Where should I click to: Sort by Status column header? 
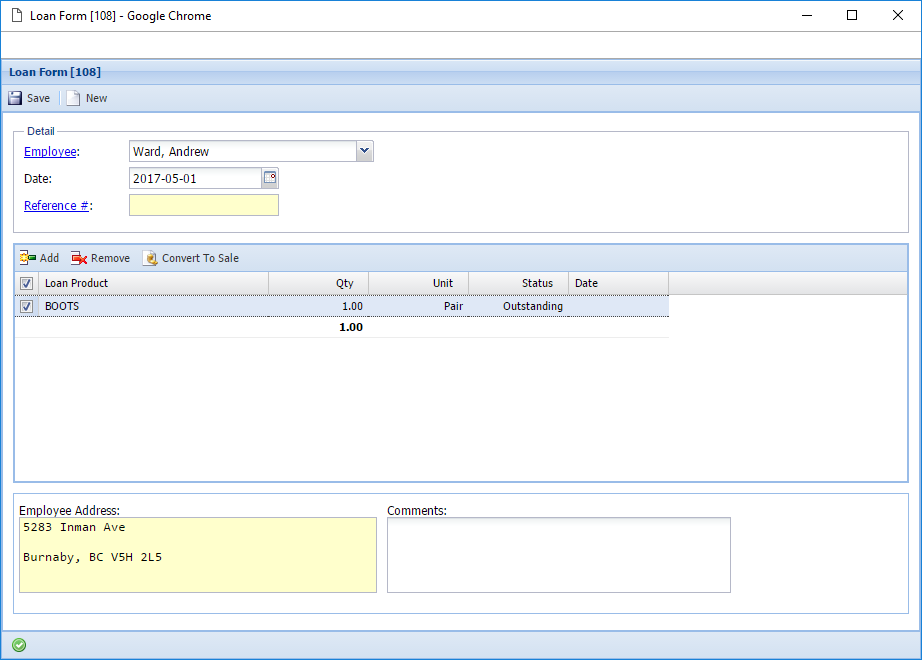click(518, 283)
